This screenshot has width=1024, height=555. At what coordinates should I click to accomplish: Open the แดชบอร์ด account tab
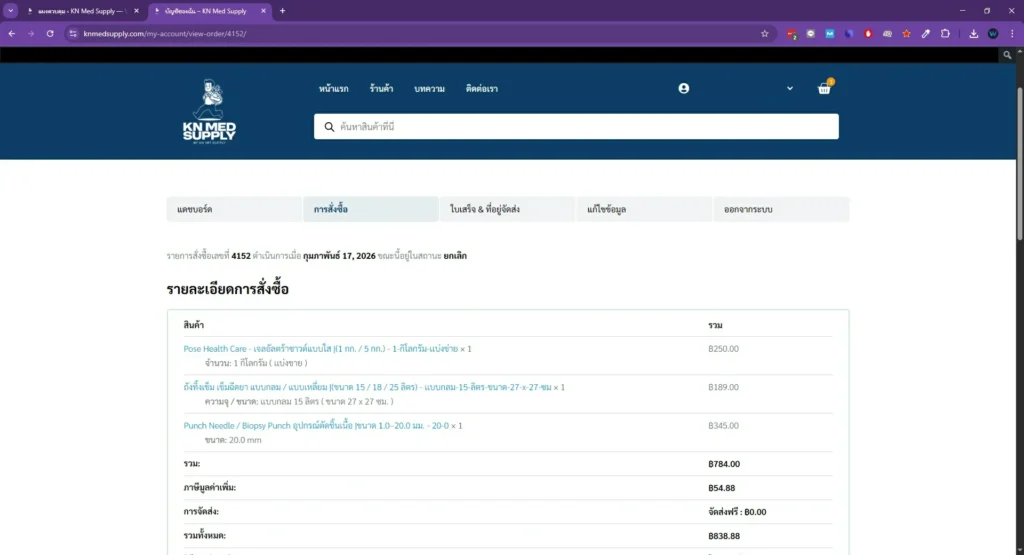[234, 209]
